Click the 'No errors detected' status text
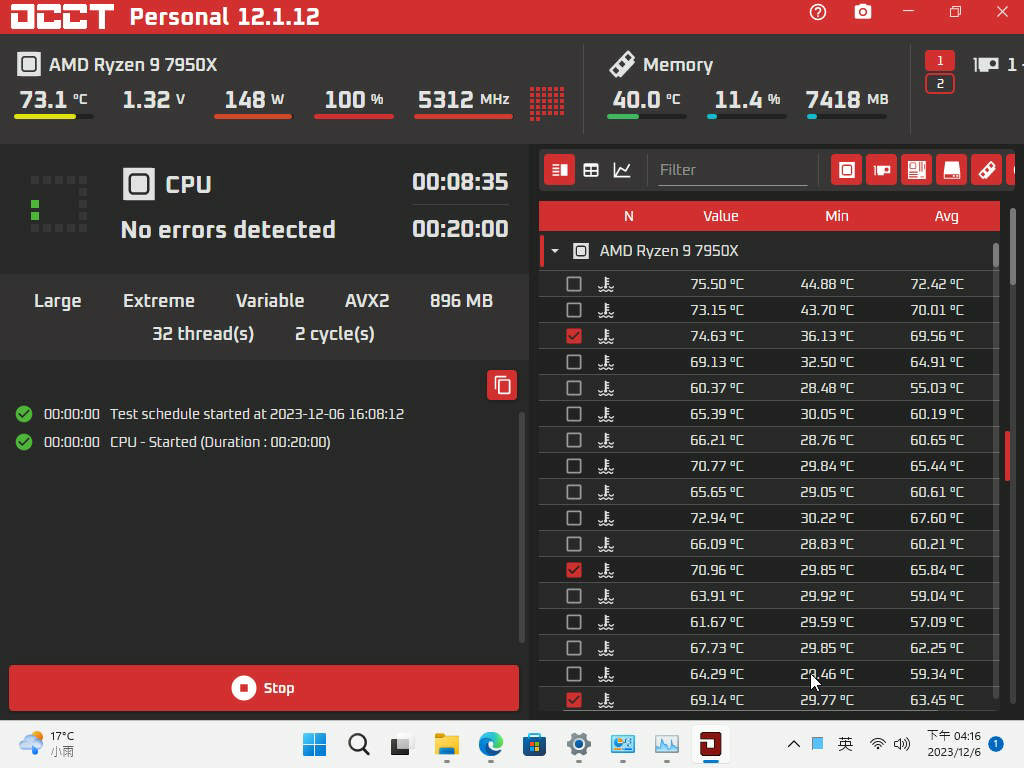Image resolution: width=1024 pixels, height=768 pixels. coord(228,229)
